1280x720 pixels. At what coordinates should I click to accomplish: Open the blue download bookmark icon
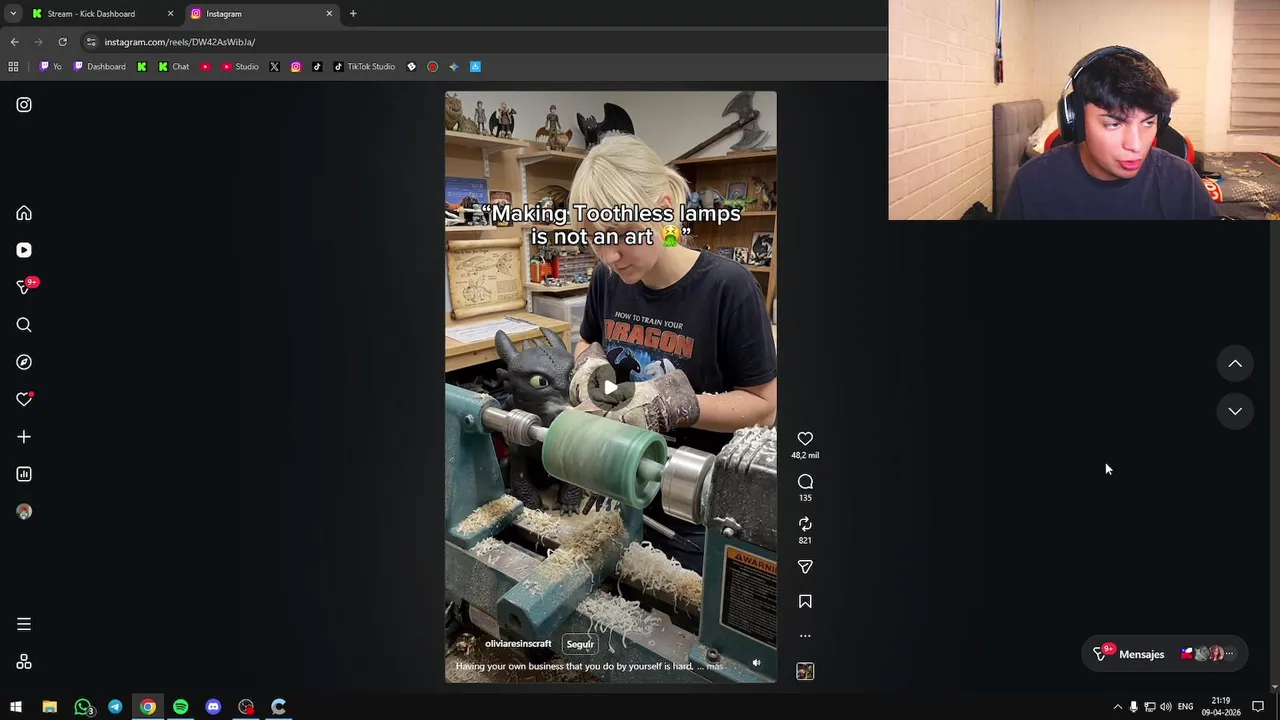pos(475,67)
